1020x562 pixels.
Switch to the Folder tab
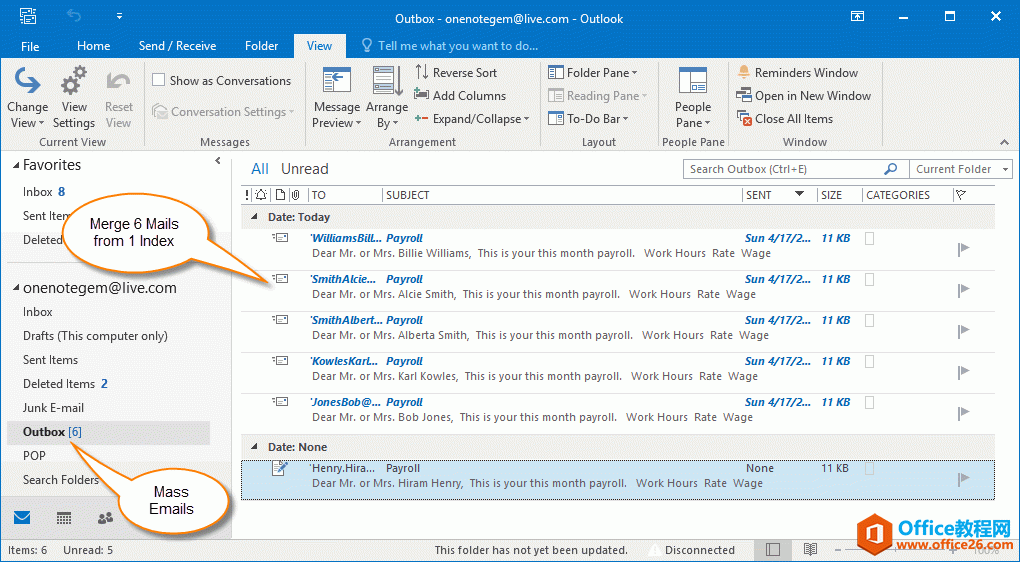click(262, 46)
